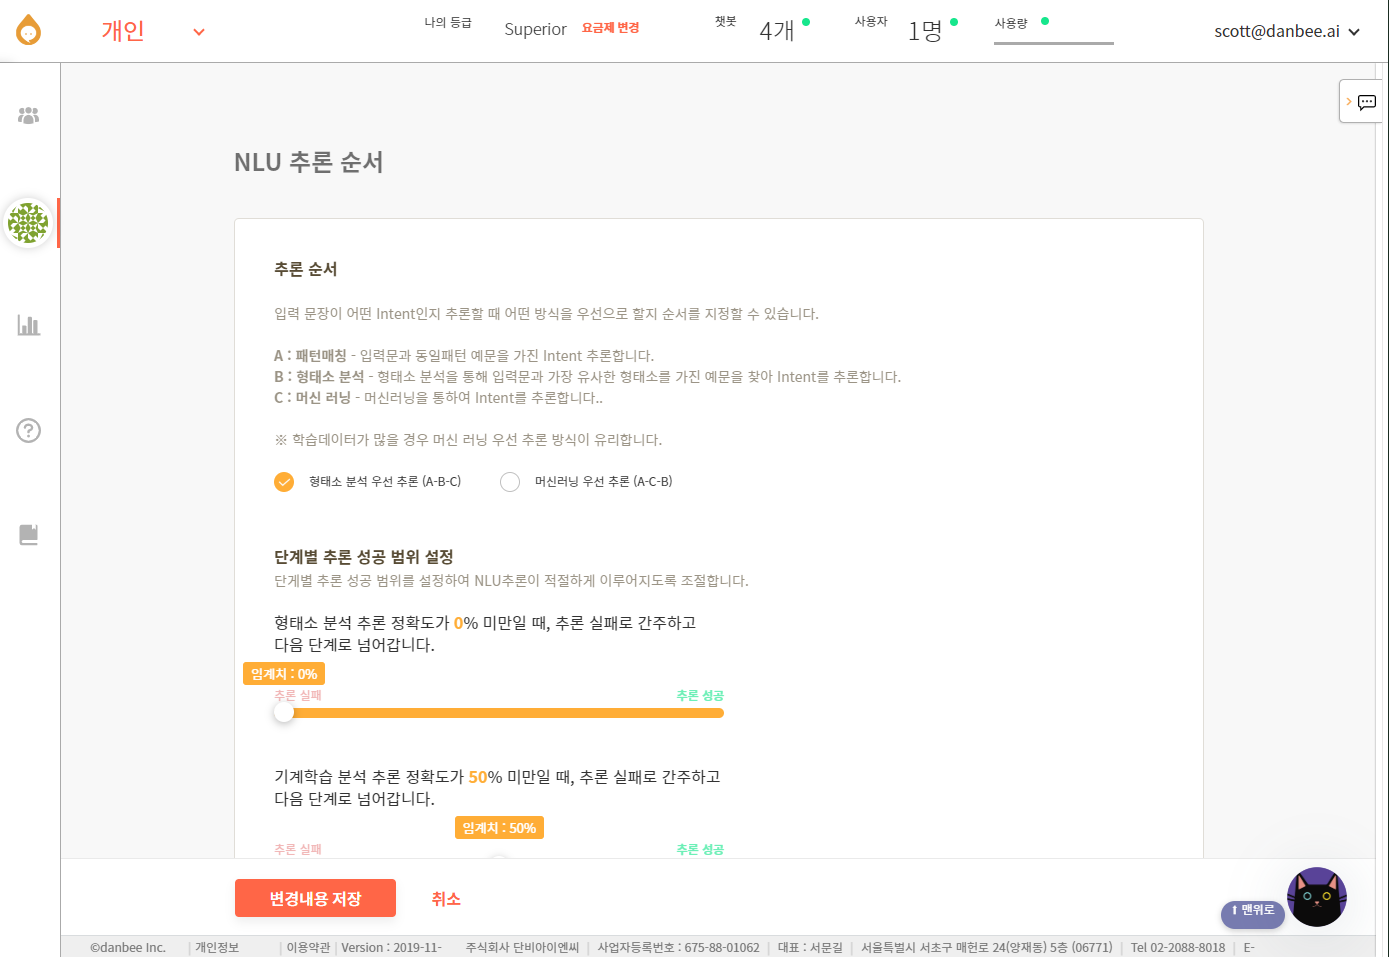The image size is (1389, 957).
Task: Click 변경내용 저장 button
Action: (315, 898)
